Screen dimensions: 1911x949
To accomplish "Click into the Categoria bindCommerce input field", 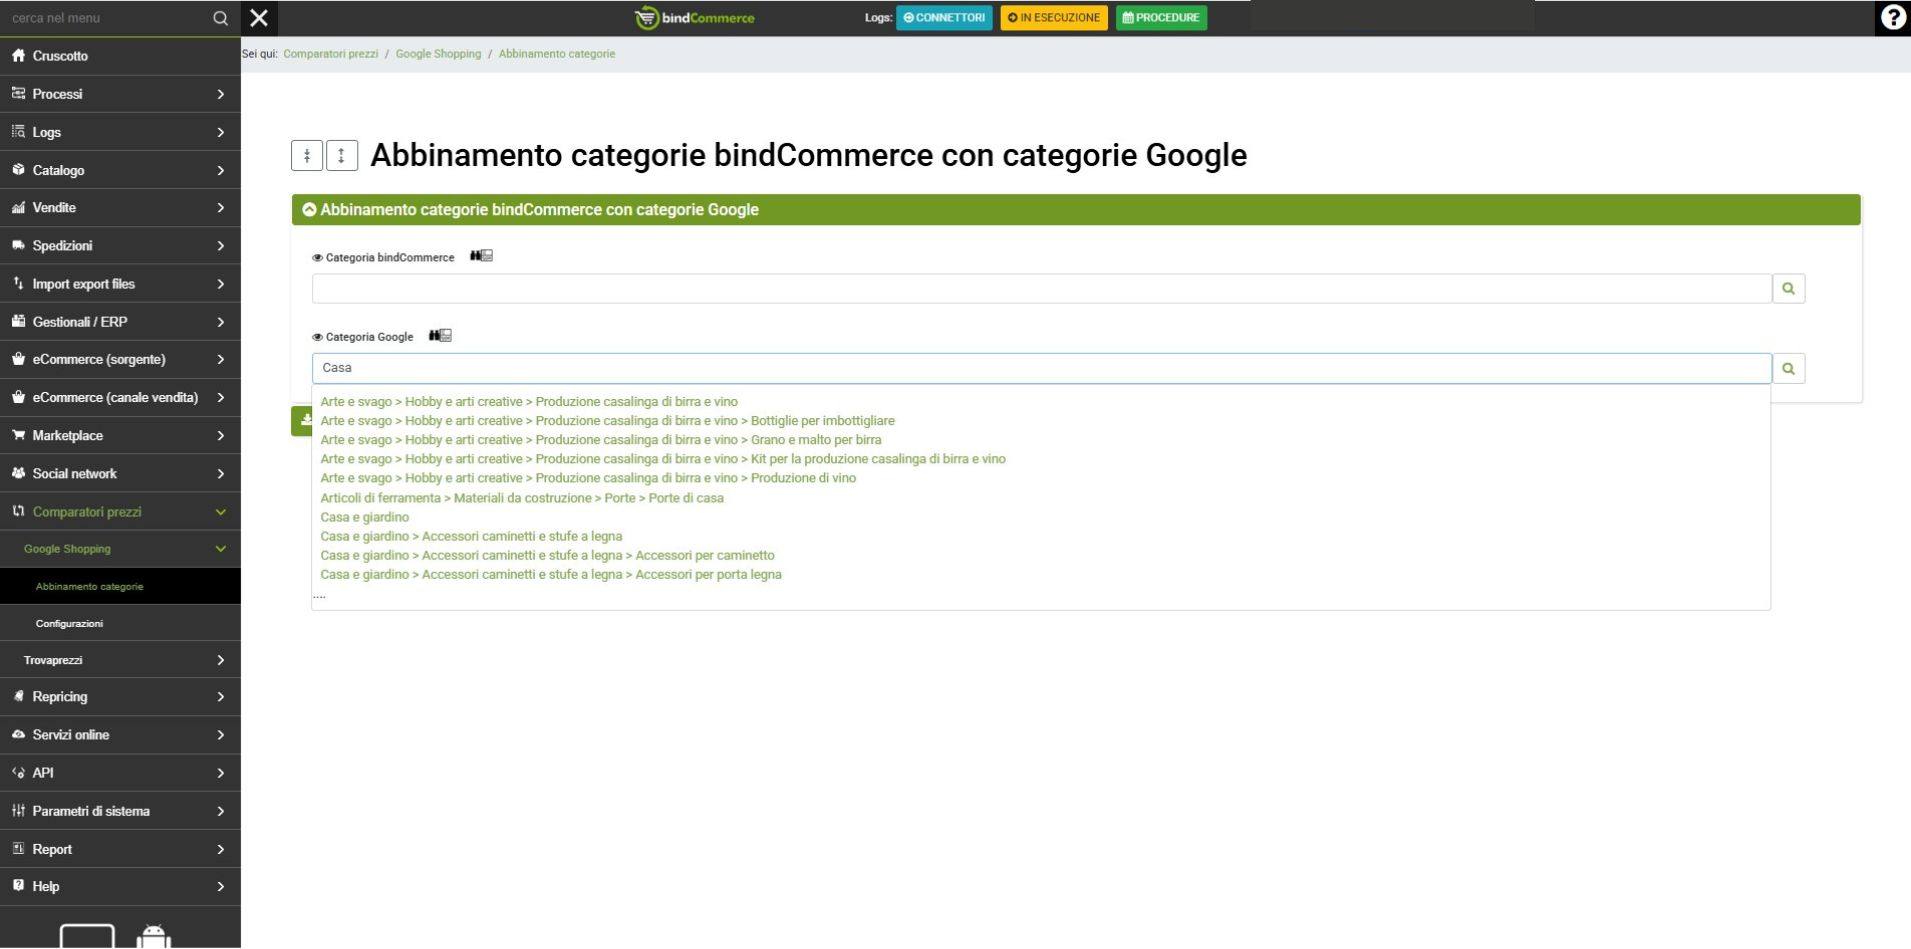I will pos(1040,289).
